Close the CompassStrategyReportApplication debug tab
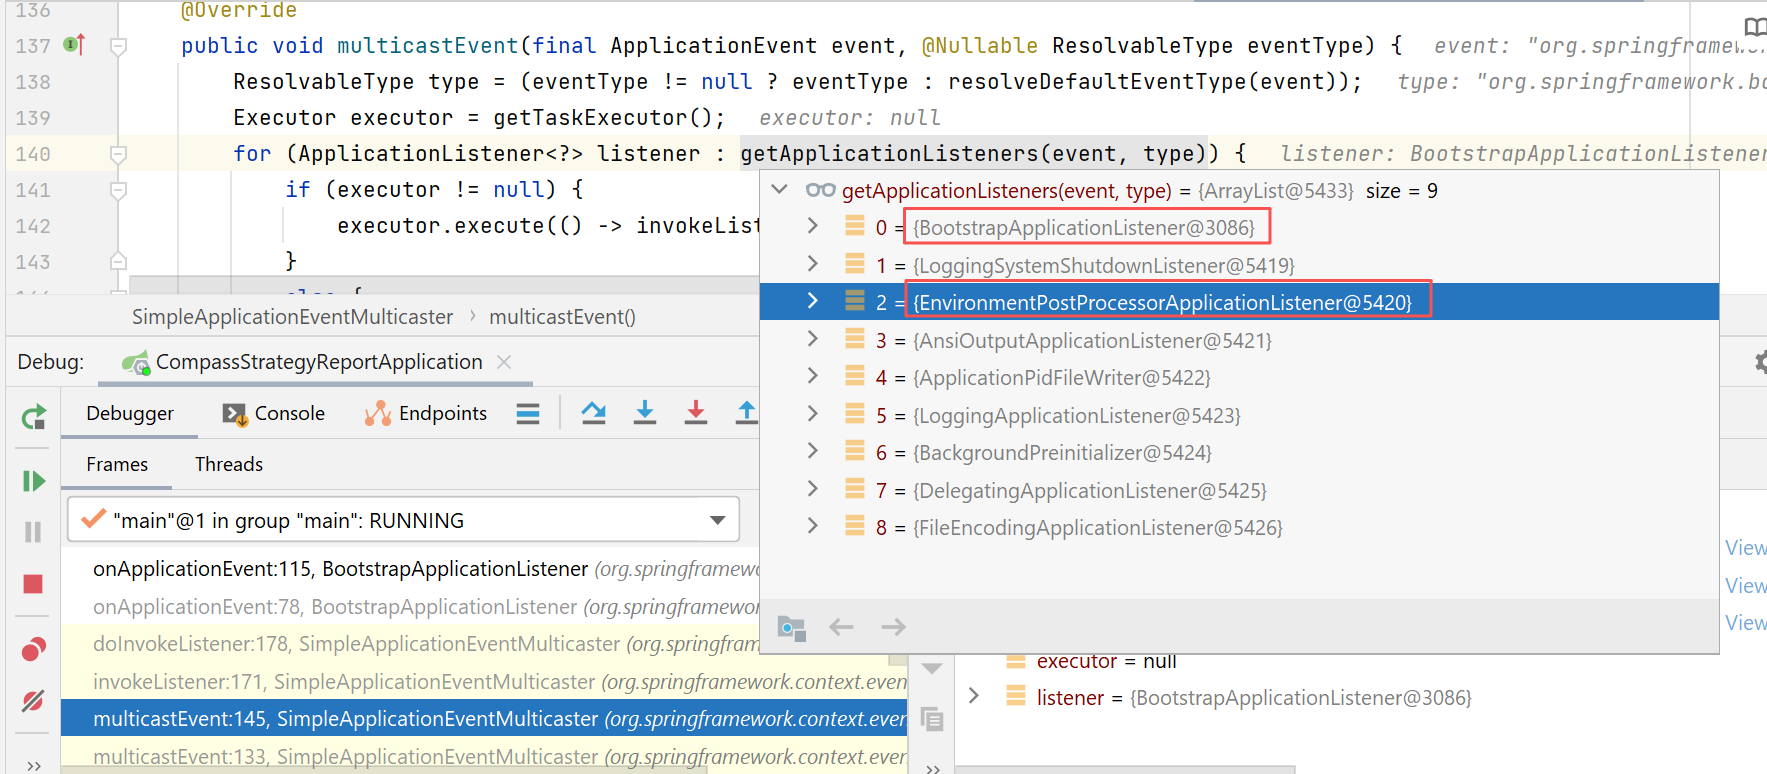The image size is (1767, 774). click(x=504, y=362)
